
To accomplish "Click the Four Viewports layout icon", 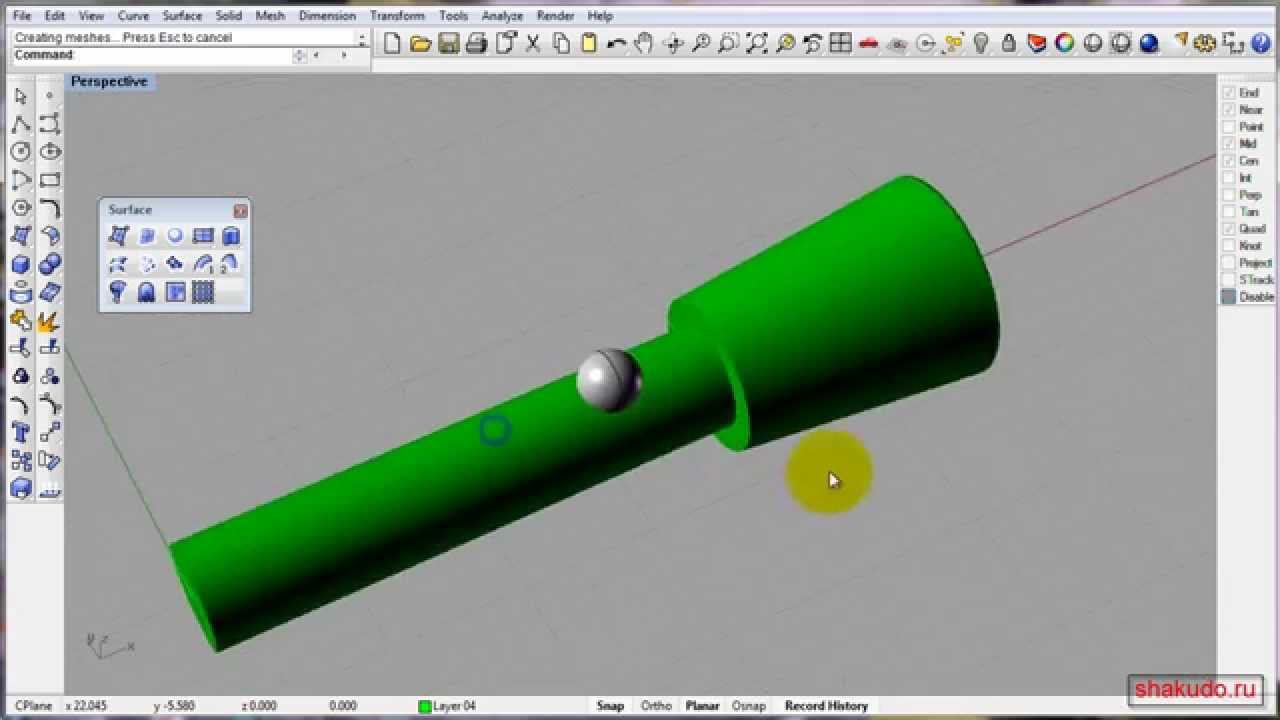I will (840, 43).
